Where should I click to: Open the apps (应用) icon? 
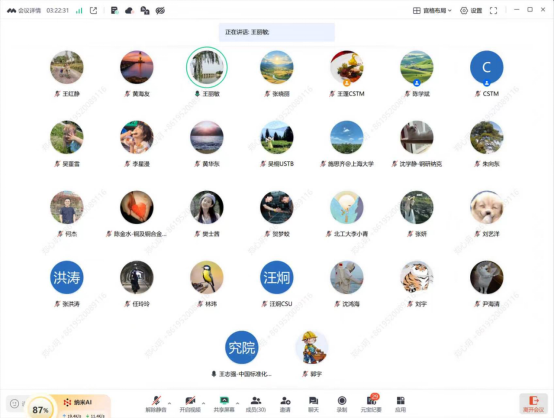click(x=400, y=404)
